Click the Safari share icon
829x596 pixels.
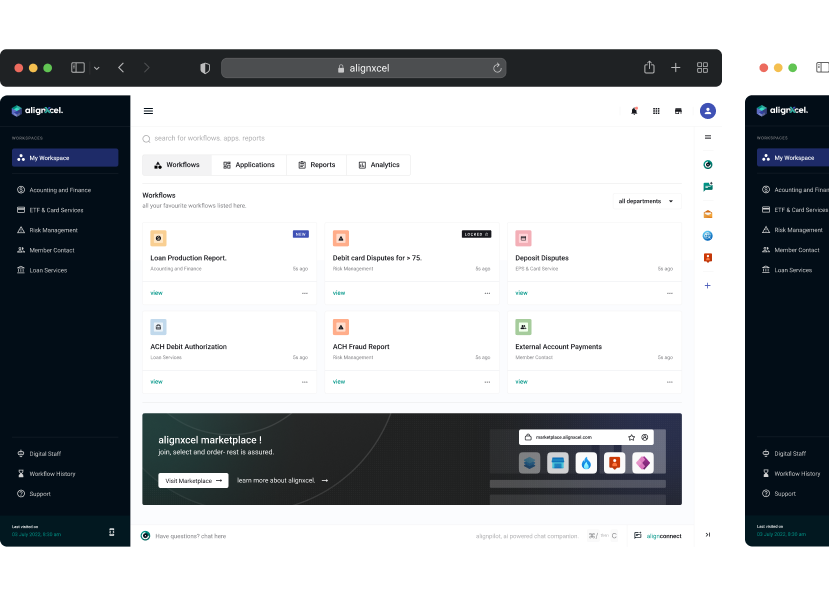[649, 68]
